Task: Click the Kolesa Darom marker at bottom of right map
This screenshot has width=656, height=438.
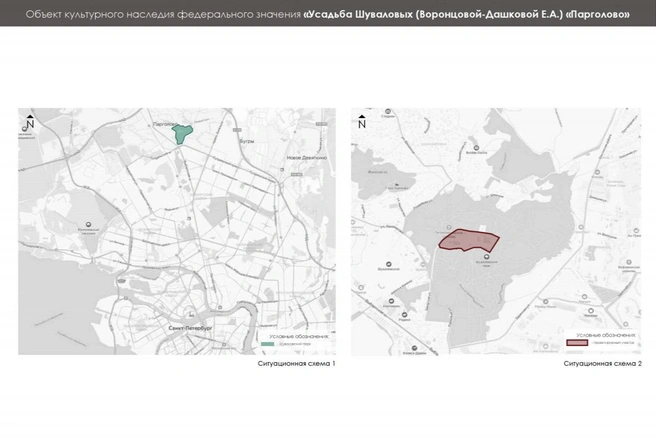Action: pyautogui.click(x=414, y=348)
